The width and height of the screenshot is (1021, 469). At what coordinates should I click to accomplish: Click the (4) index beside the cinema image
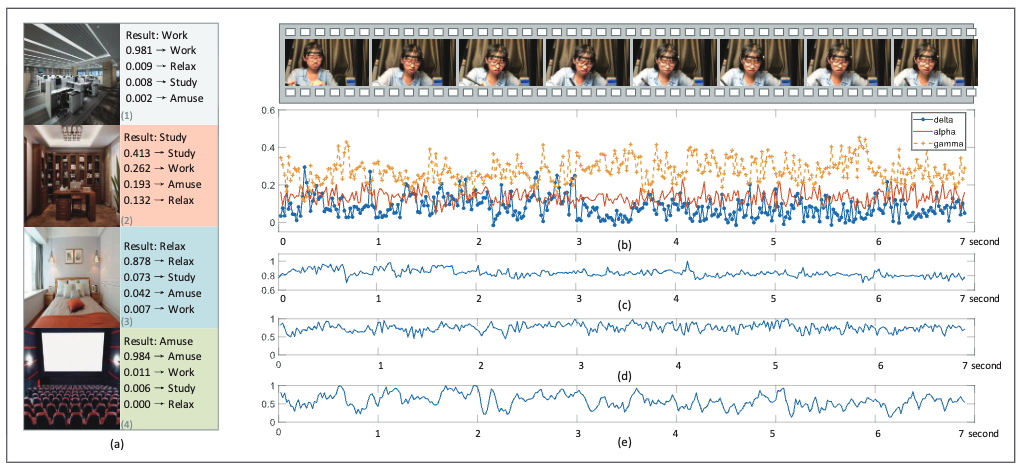(126, 424)
